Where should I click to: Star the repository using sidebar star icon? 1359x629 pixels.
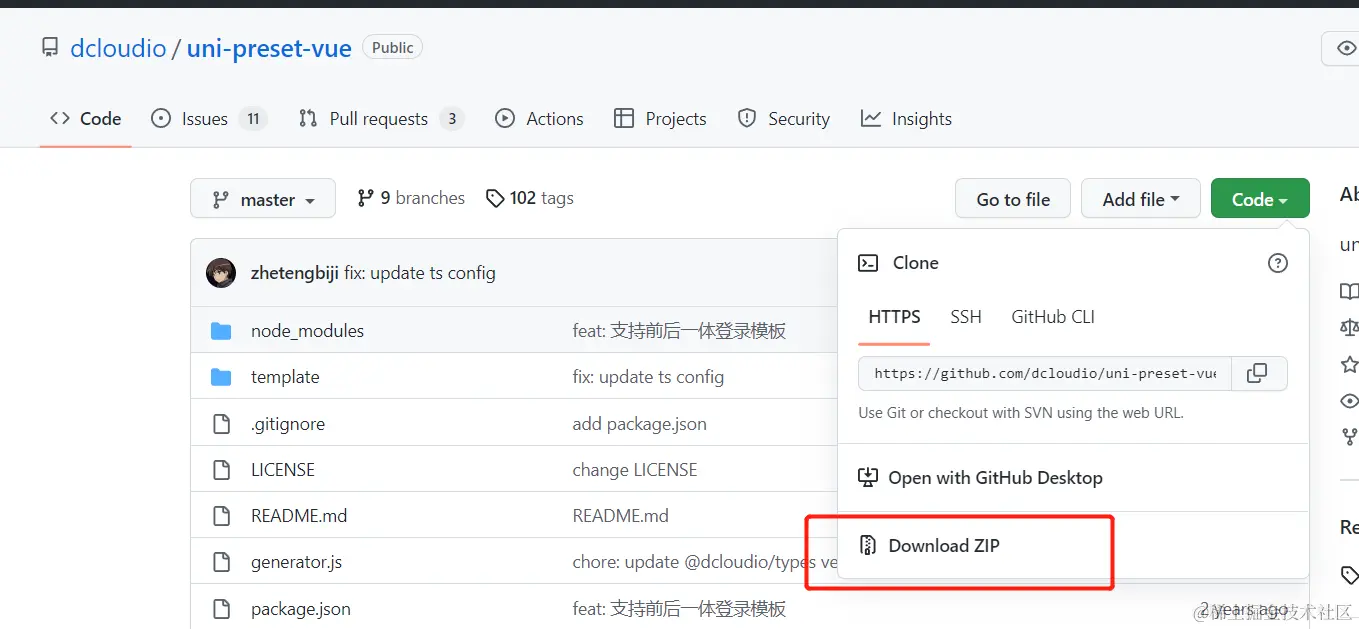(1349, 364)
